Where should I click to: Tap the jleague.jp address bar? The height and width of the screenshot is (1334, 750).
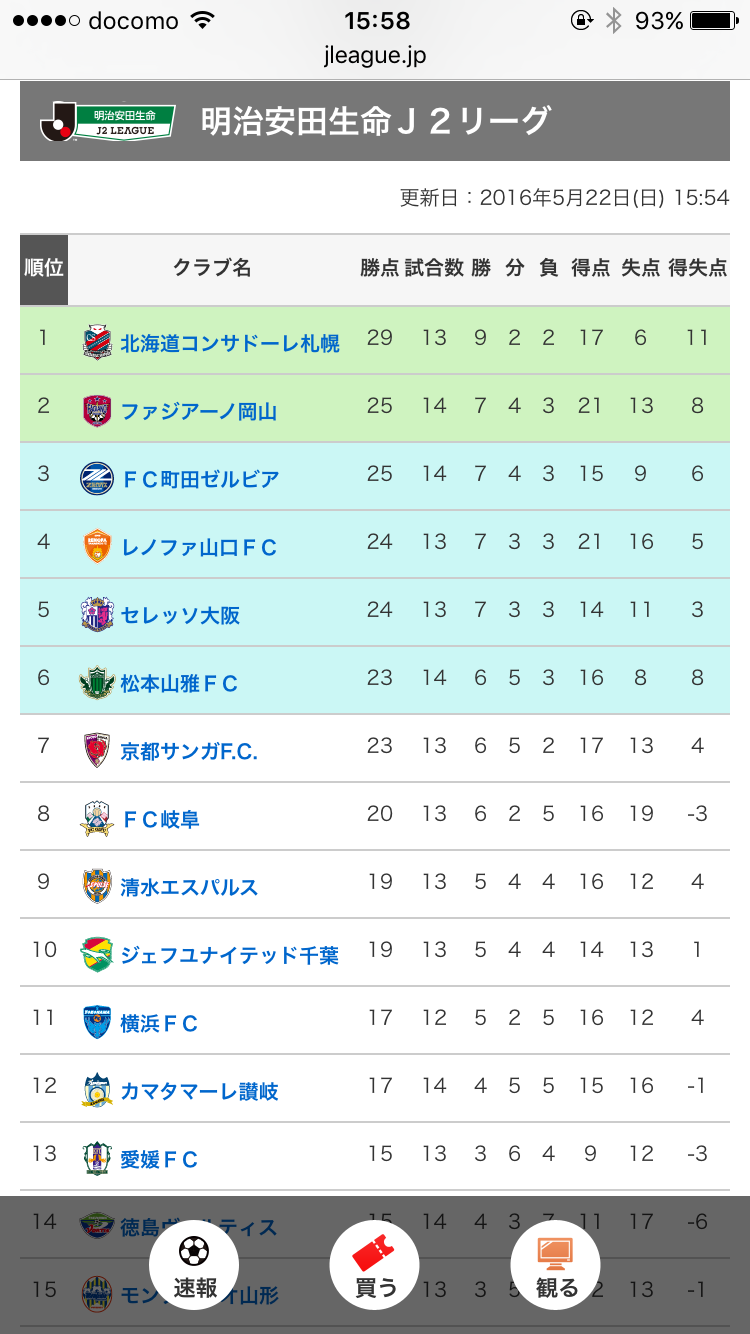tap(375, 56)
